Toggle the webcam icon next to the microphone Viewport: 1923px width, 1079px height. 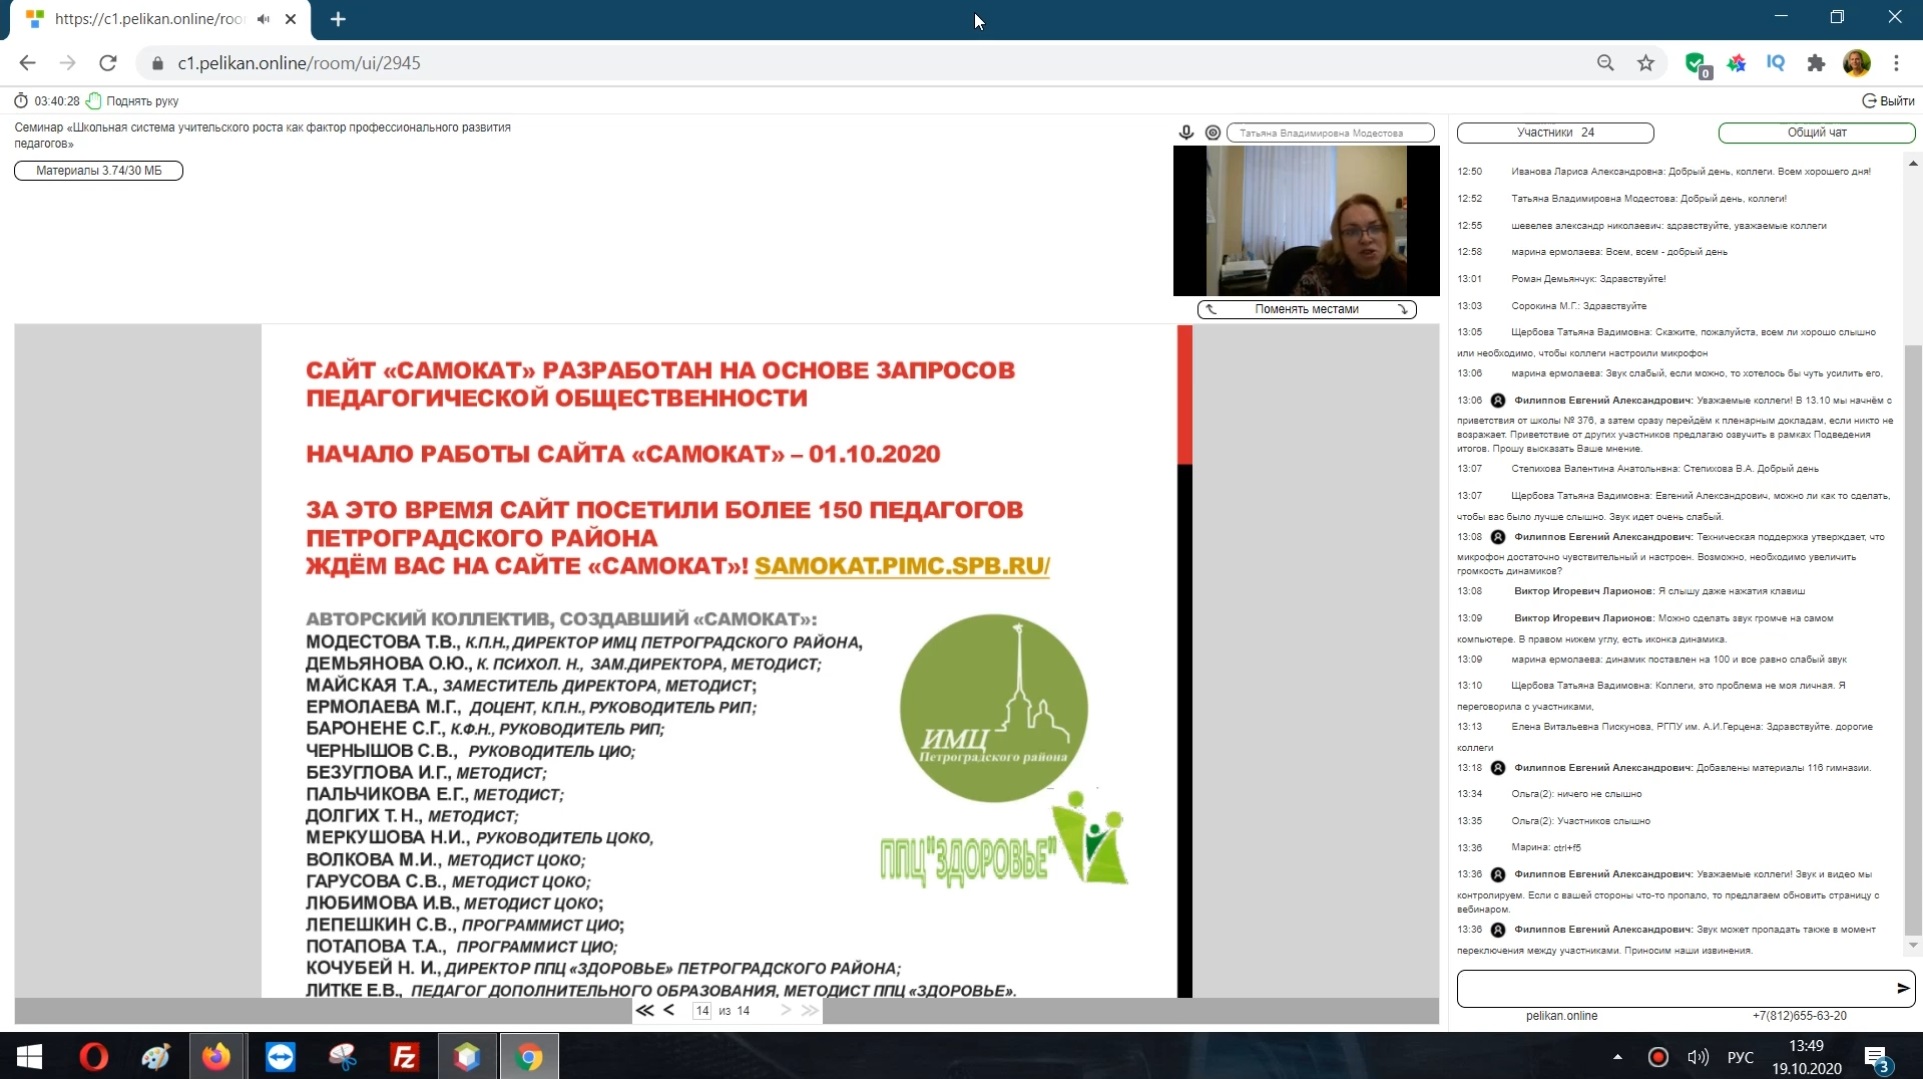pyautogui.click(x=1212, y=132)
